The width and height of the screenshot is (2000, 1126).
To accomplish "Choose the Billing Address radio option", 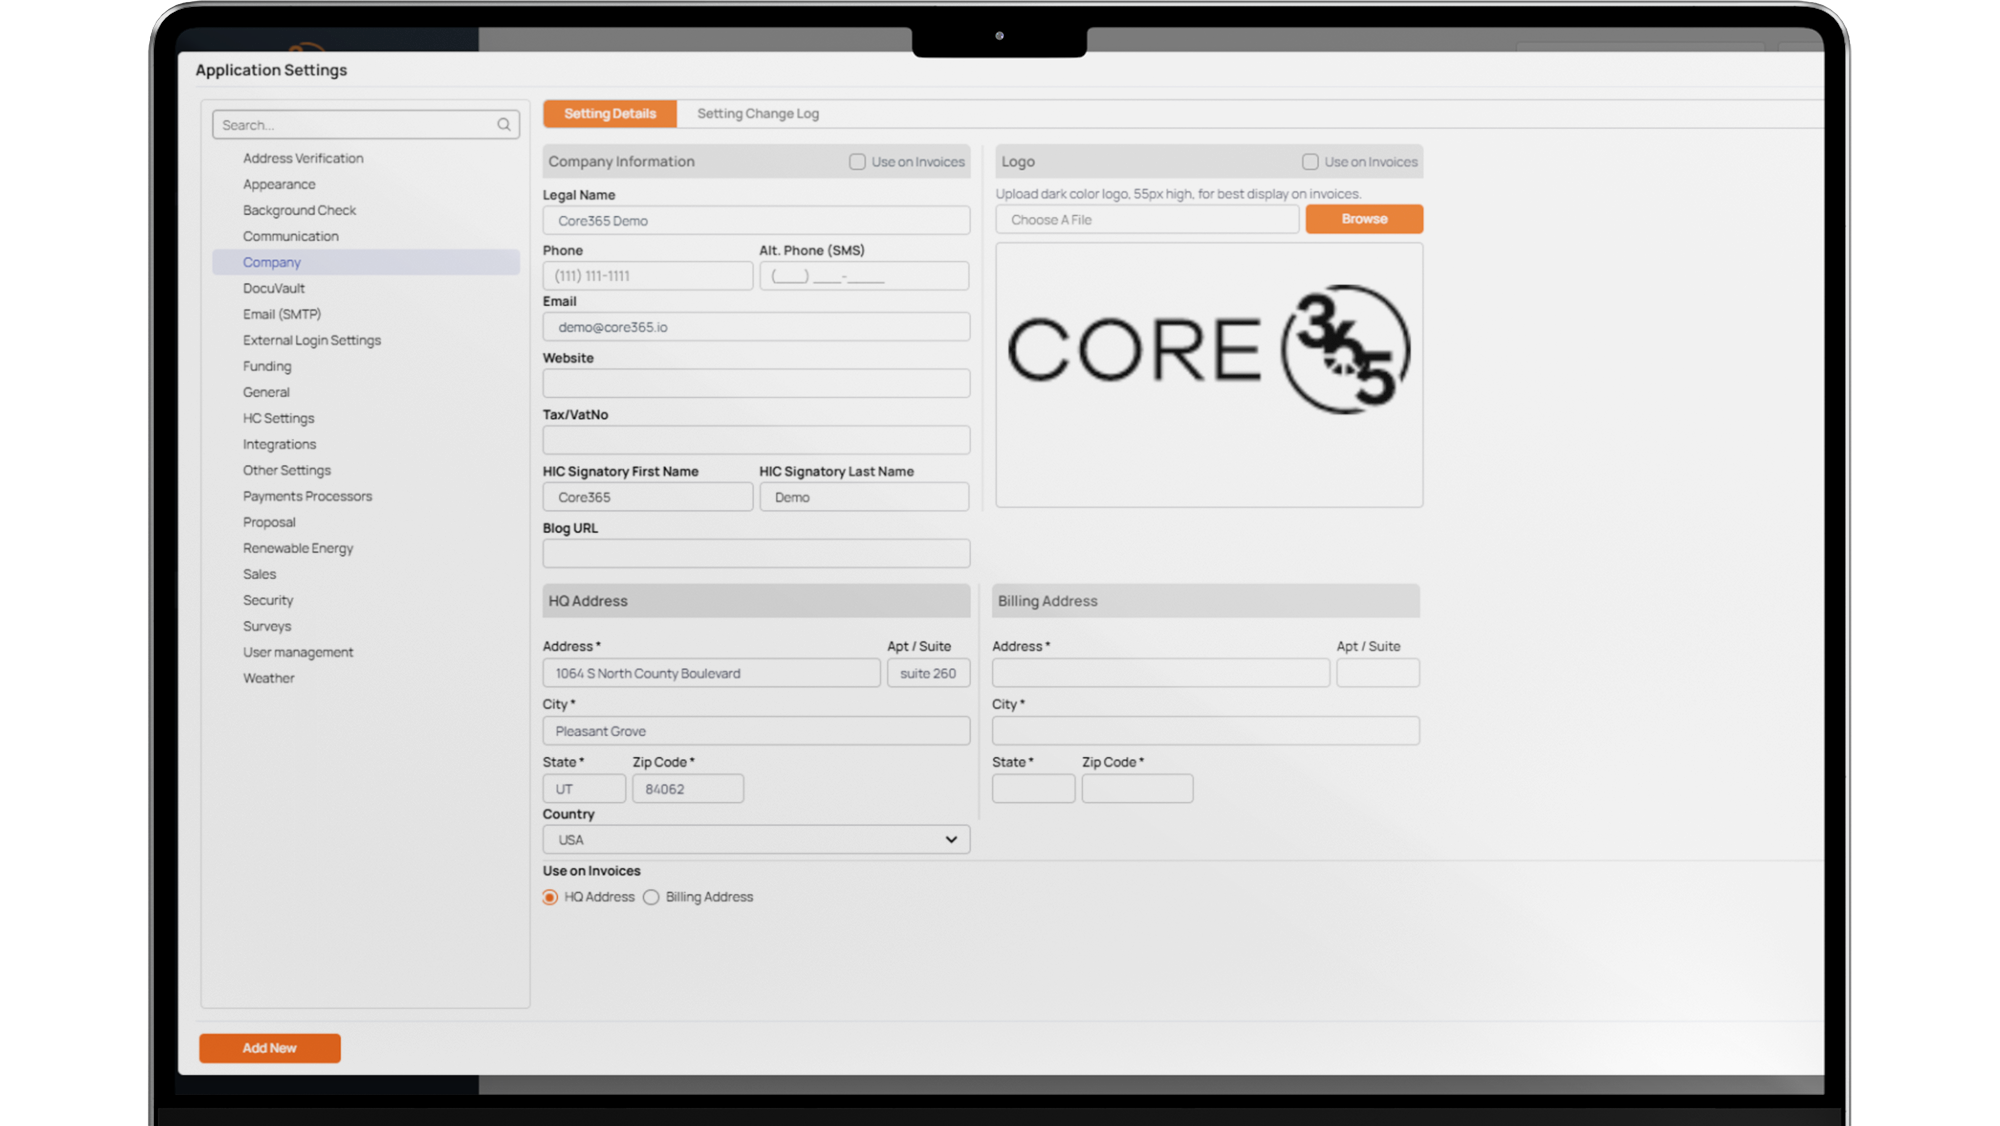I will (x=651, y=897).
